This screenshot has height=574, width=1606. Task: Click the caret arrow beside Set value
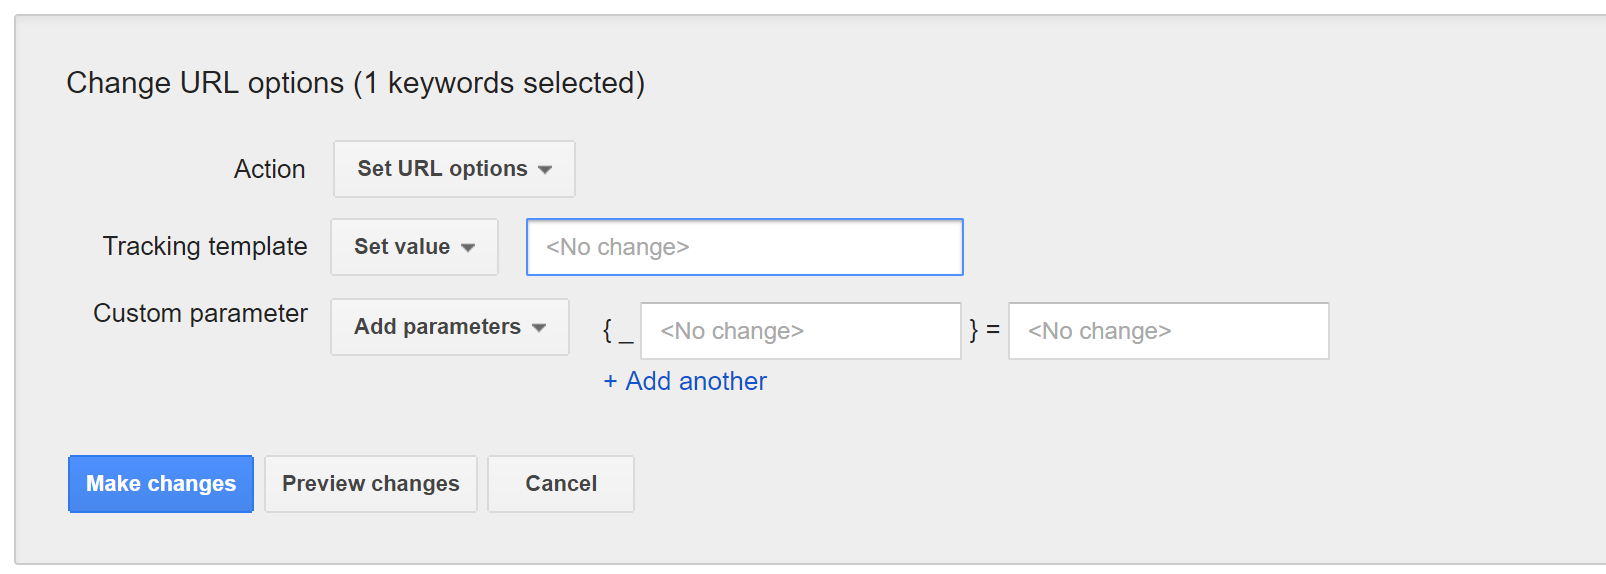(468, 248)
